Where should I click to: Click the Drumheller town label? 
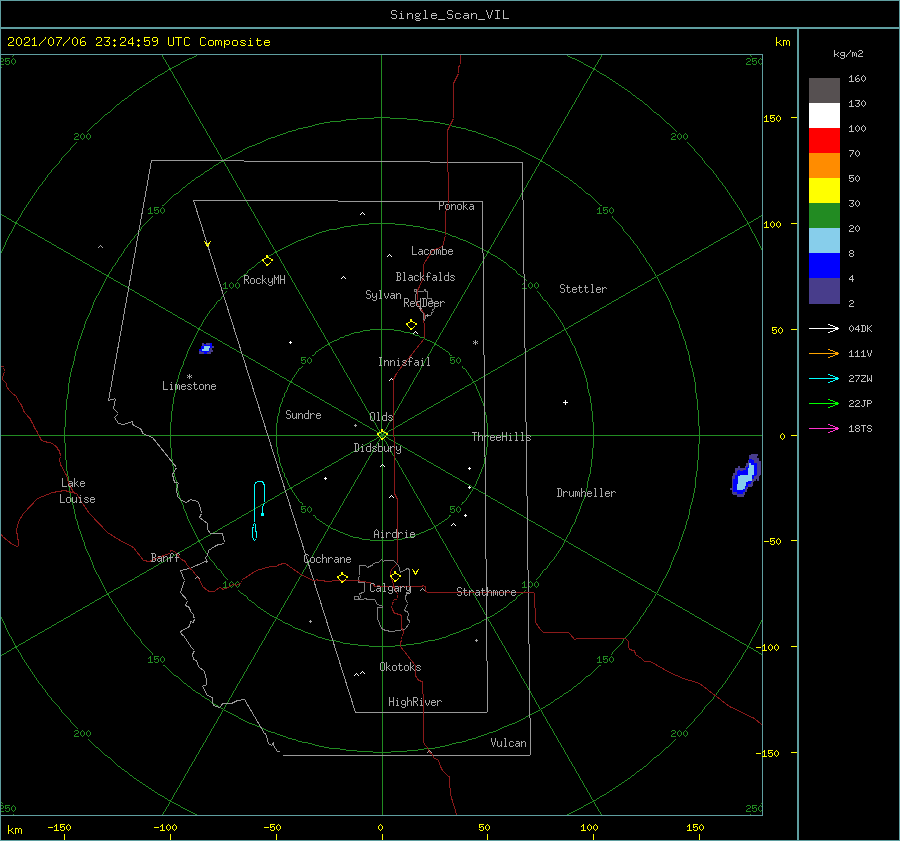[x=586, y=493]
